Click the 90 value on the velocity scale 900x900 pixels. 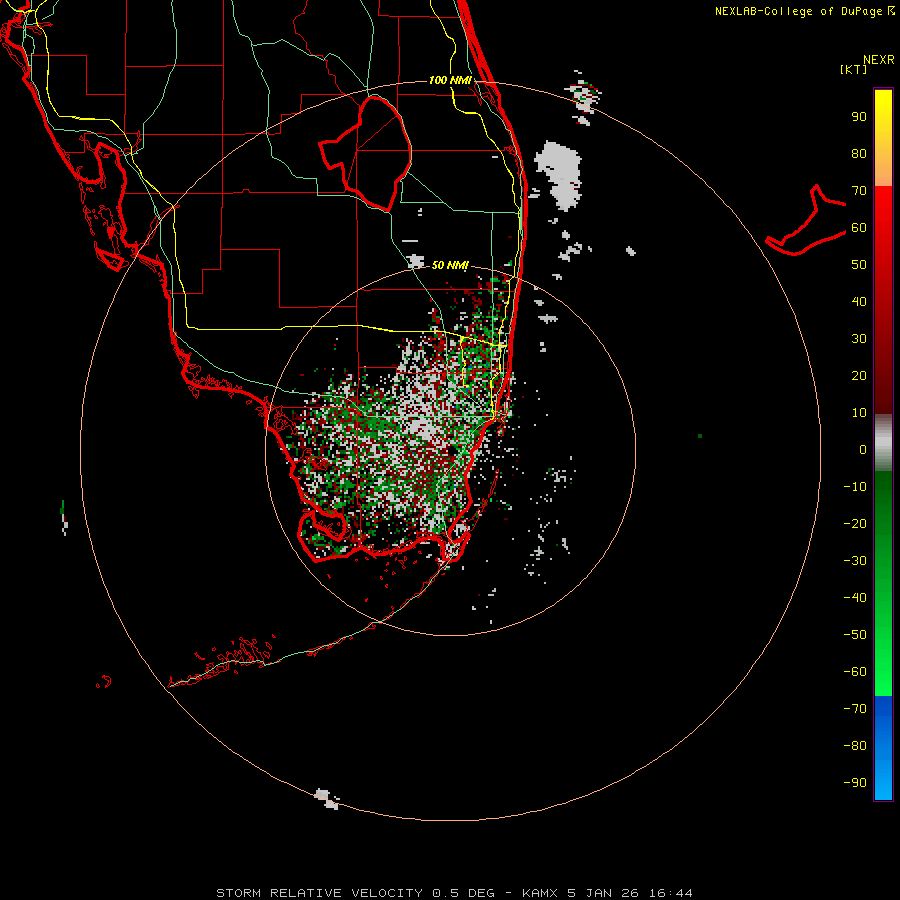point(859,117)
